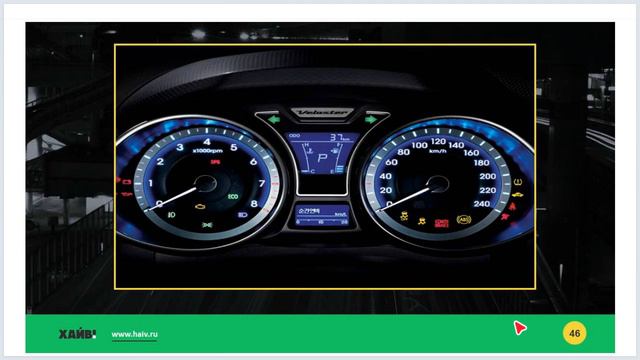
Task: Click the 37 km range readout
Action: (340, 138)
